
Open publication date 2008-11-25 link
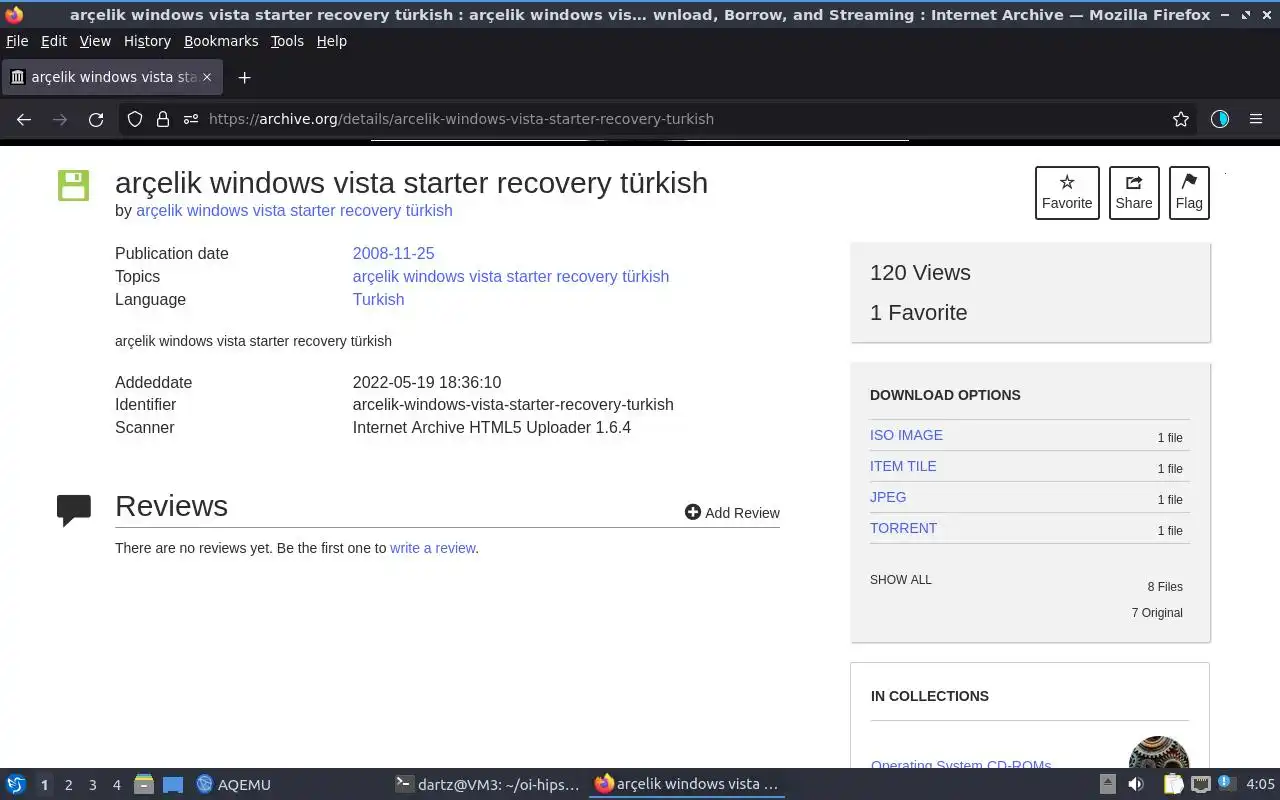[x=393, y=253]
